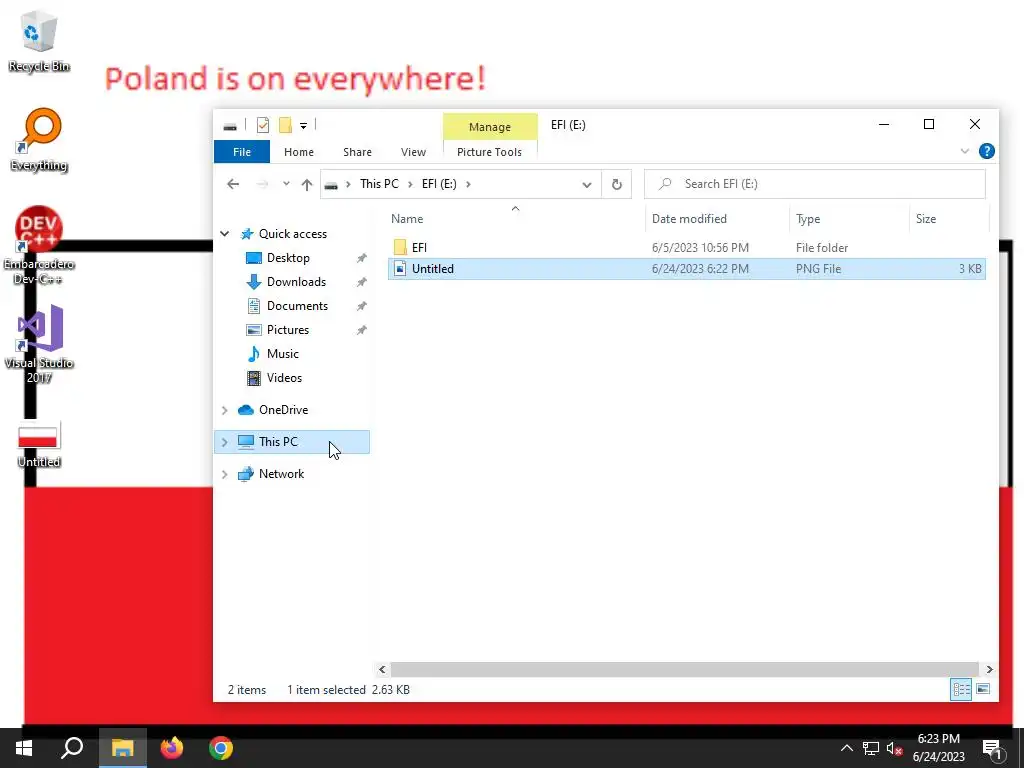Click the Properties quick access toolbar icon
Image resolution: width=1024 pixels, height=768 pixels.
263,125
